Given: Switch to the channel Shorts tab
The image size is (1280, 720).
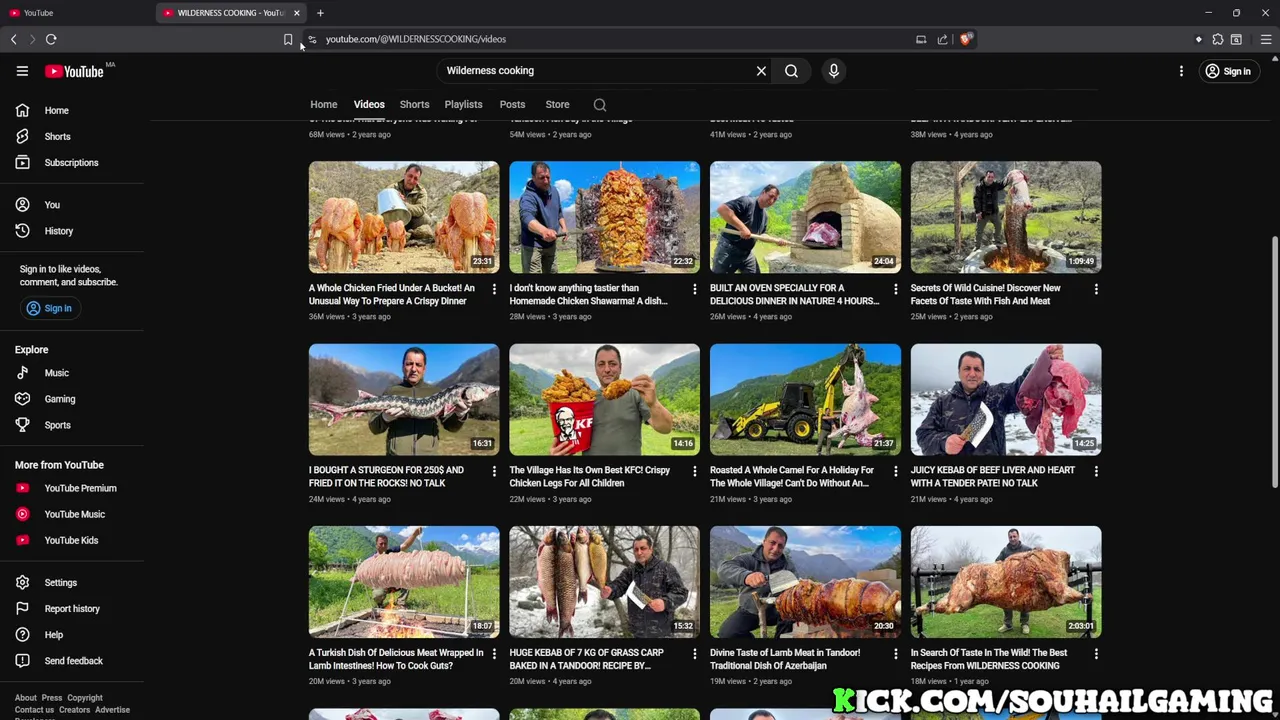Looking at the screenshot, I should pyautogui.click(x=414, y=105).
